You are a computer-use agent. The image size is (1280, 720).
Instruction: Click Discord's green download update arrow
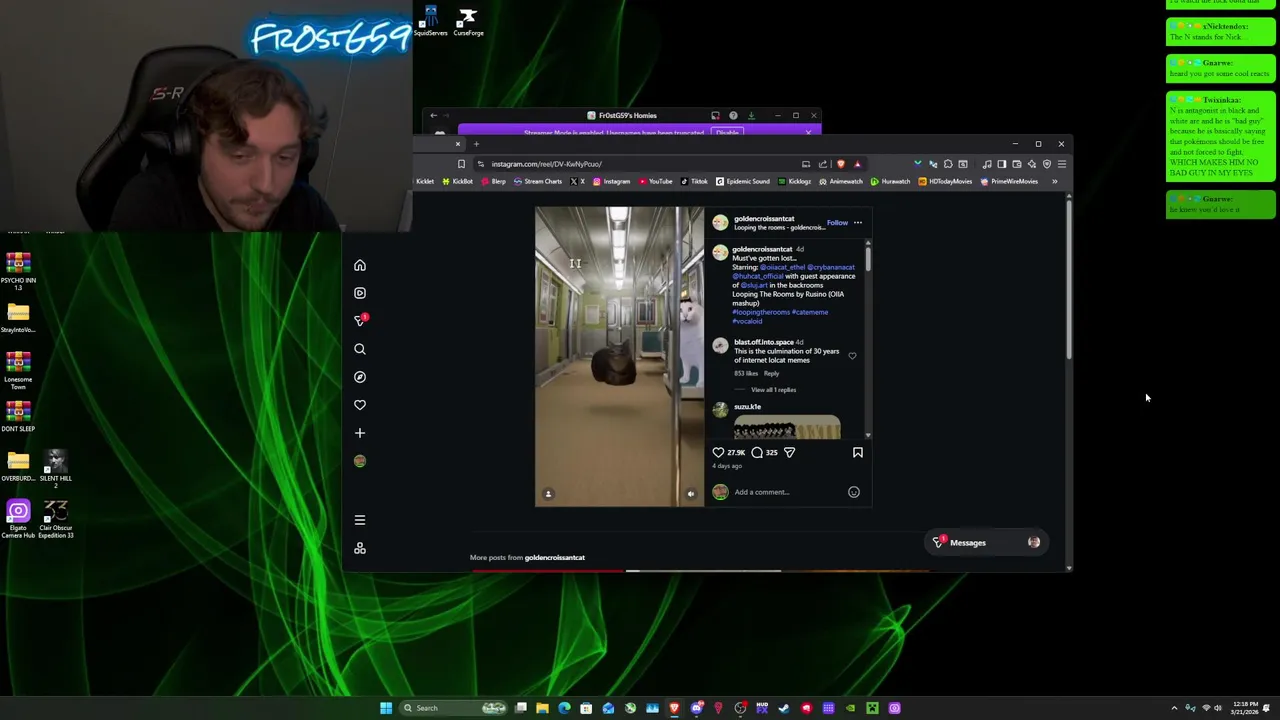click(x=751, y=116)
